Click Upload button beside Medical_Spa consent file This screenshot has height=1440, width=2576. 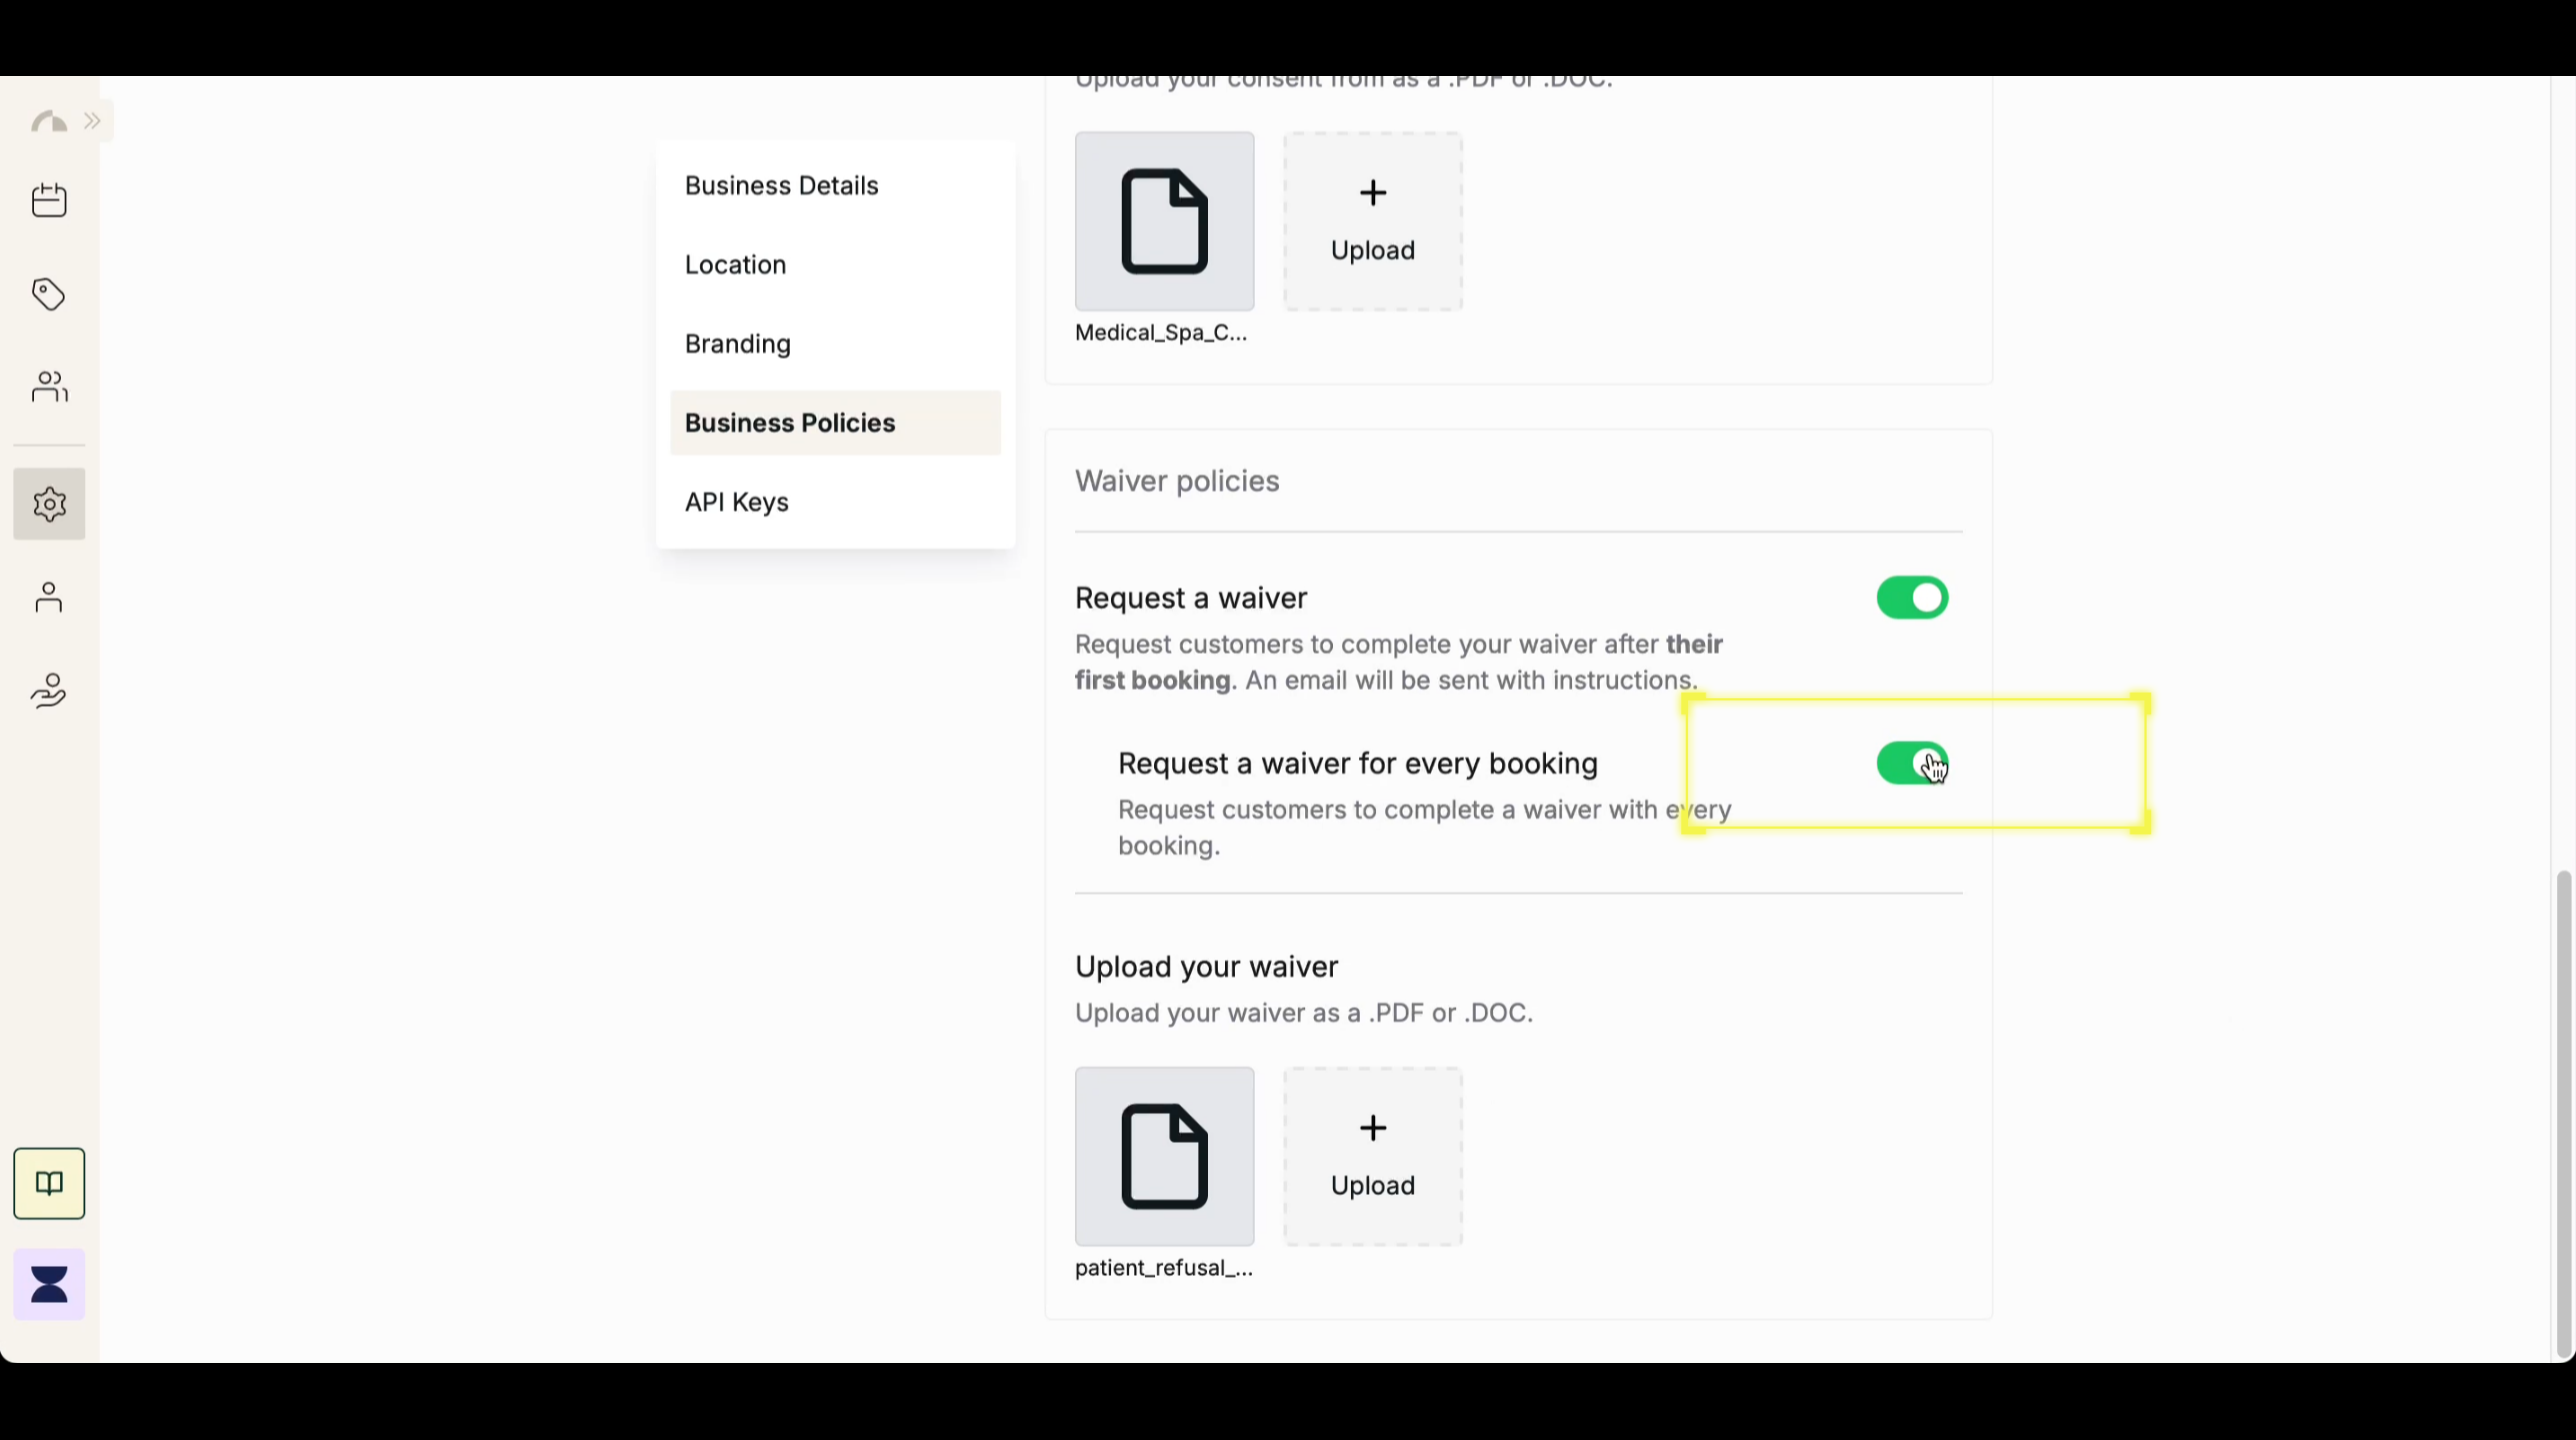(x=1373, y=221)
